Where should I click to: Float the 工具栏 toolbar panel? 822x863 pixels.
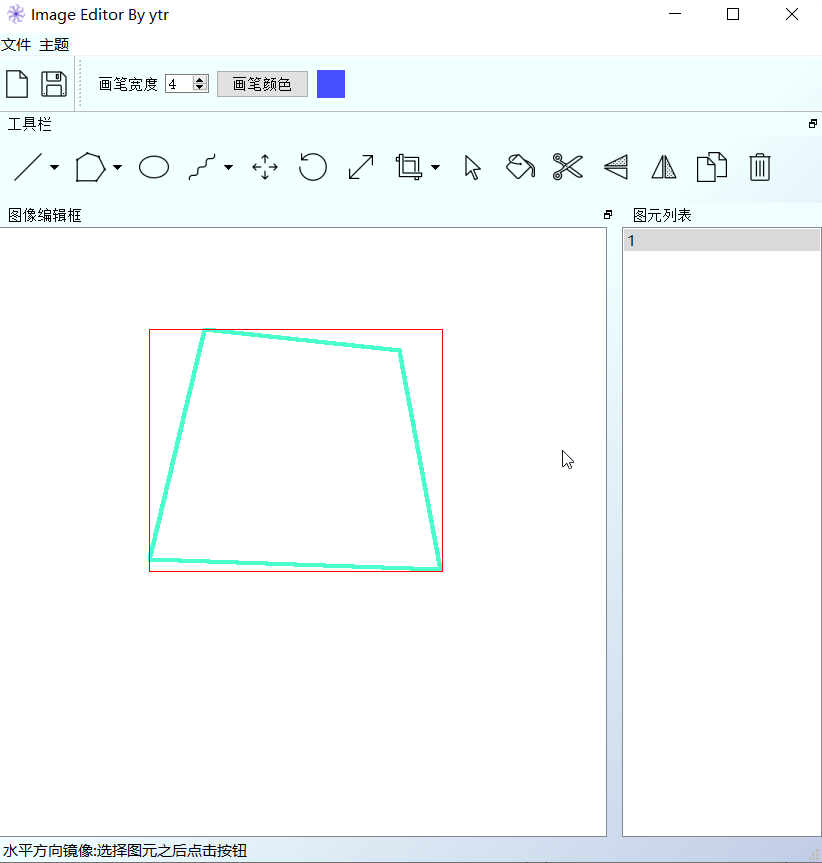(x=813, y=124)
